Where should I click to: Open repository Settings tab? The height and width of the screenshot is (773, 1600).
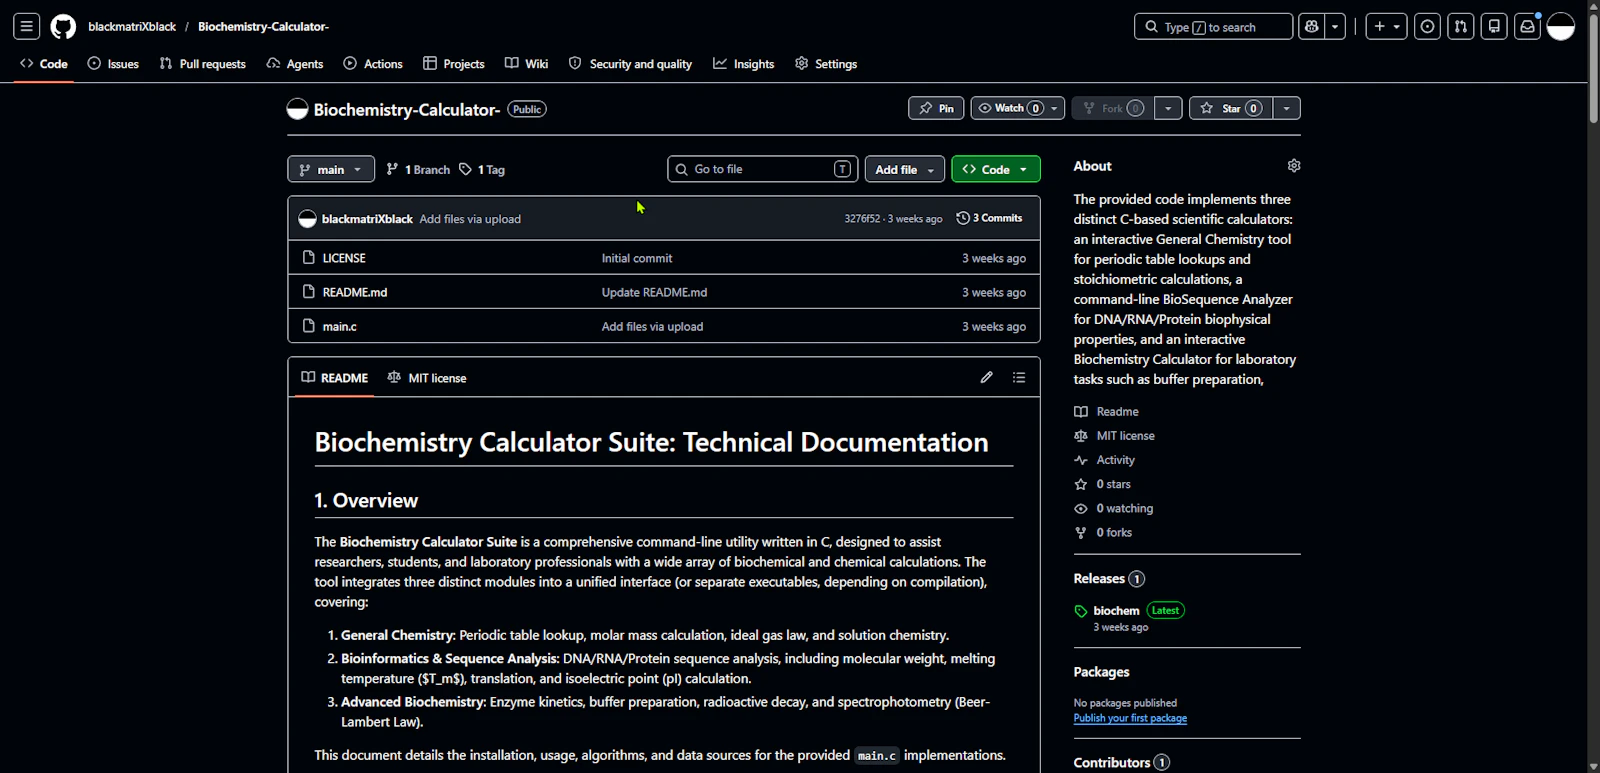coord(826,64)
